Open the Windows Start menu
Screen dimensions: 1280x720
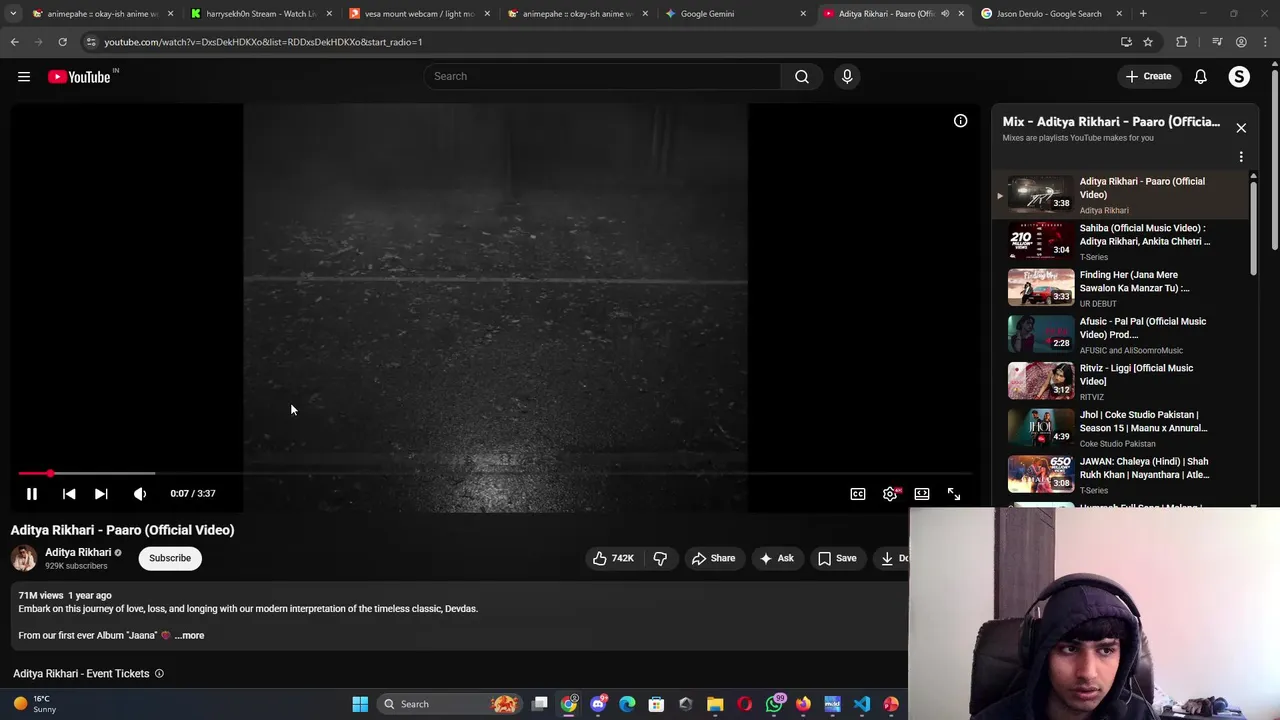[360, 704]
